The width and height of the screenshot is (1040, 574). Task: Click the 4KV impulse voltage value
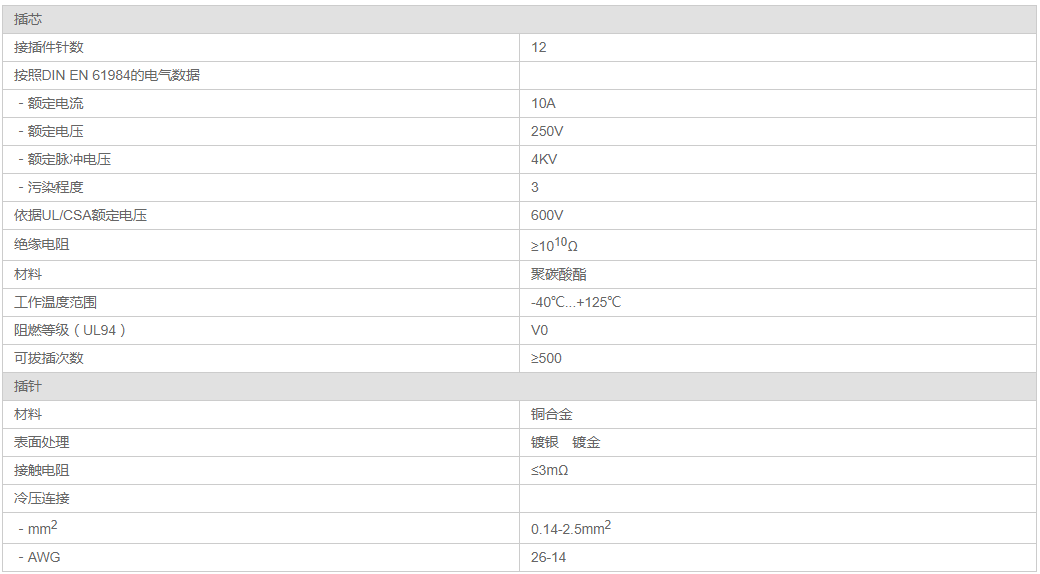[x=545, y=159]
